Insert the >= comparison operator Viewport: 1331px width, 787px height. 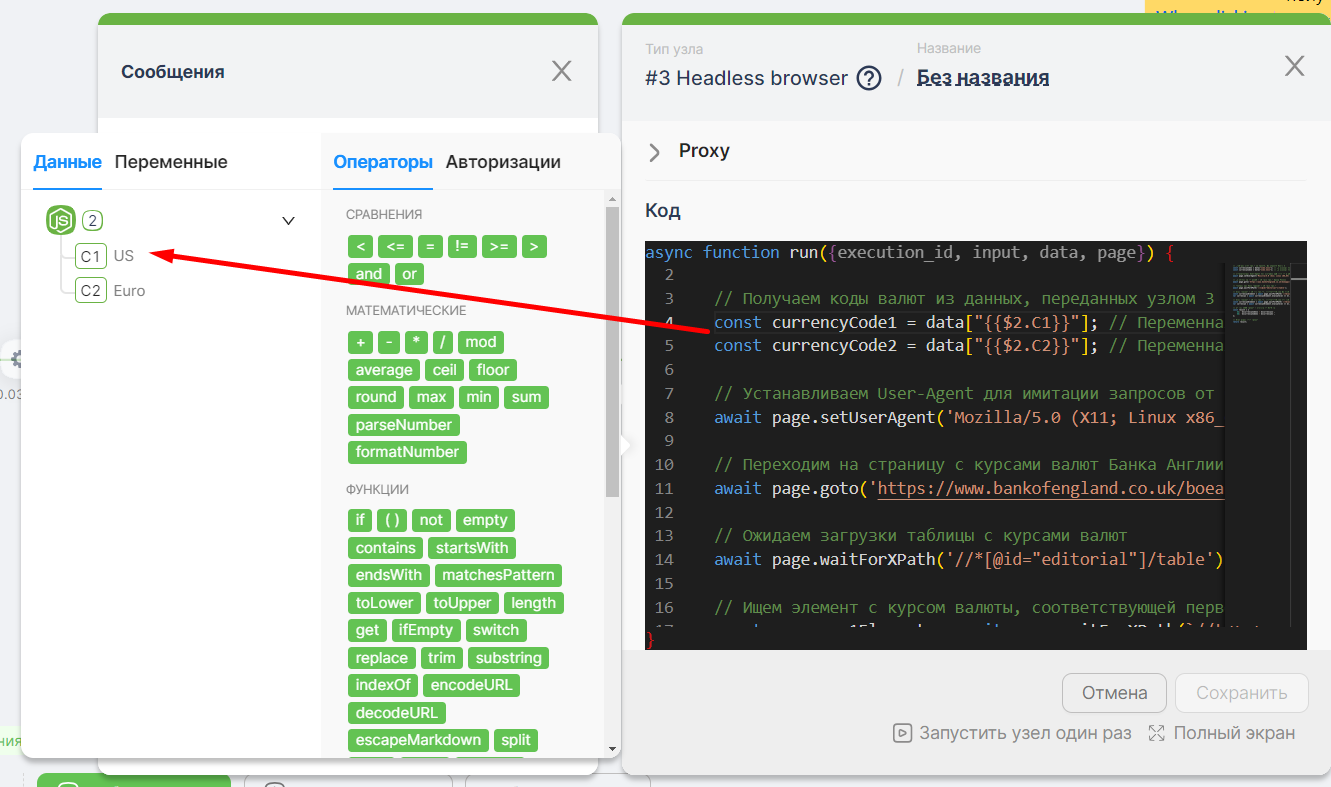point(499,247)
